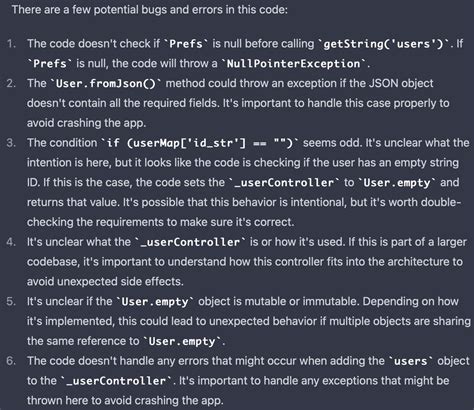This screenshot has width=474, height=410.
Task: Click the `users` inline code in item 6
Action: coord(411,361)
